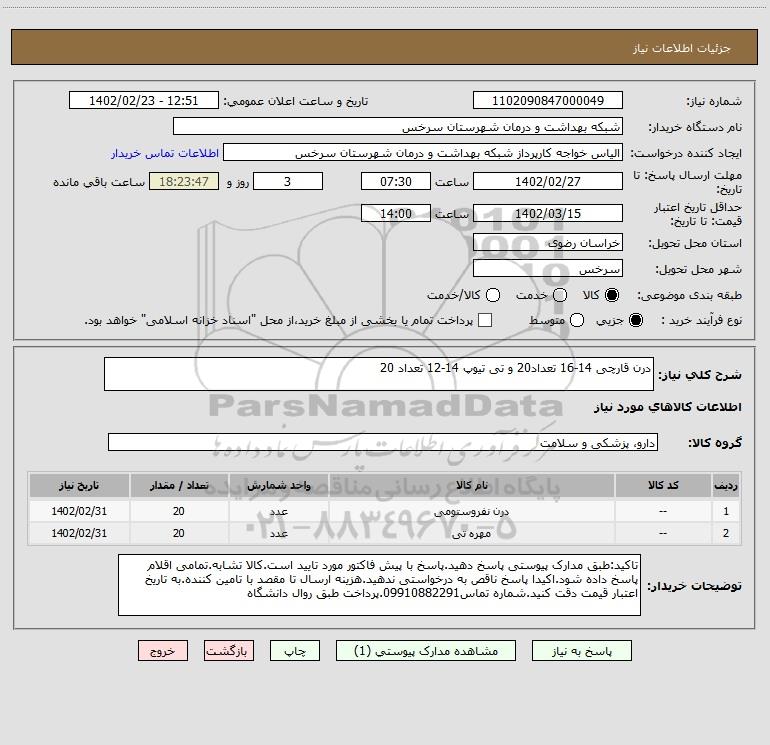
Task: Click the request creator field الیاس خواجه
Action: (423, 153)
